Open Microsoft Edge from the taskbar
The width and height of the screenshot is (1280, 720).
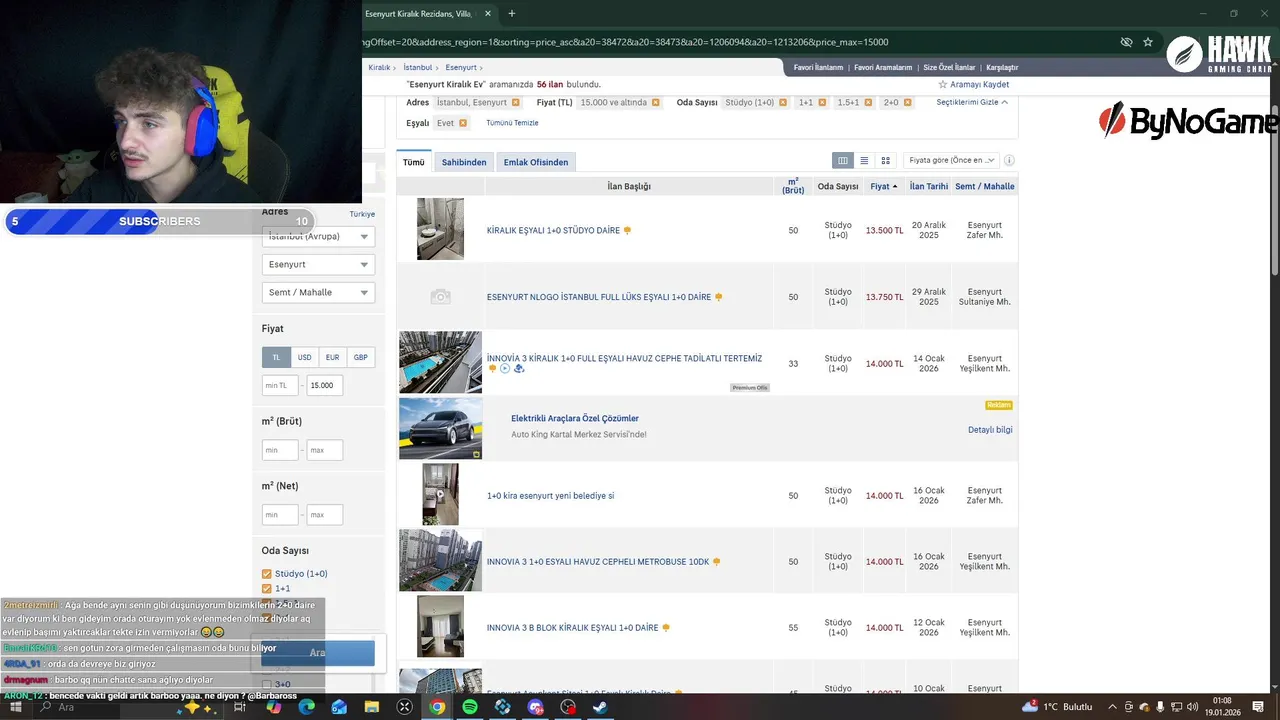(x=307, y=707)
